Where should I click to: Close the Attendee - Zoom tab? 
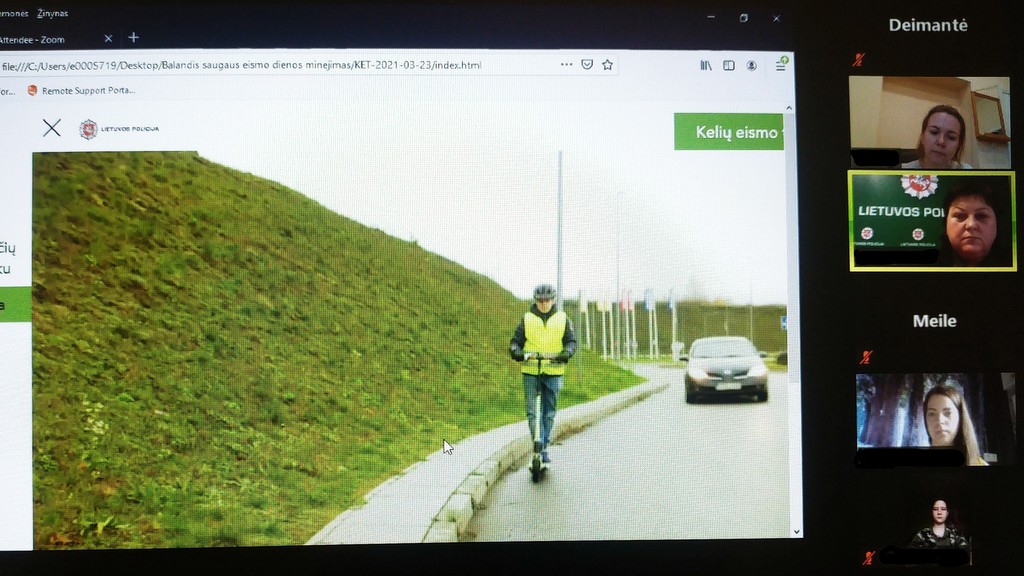click(108, 39)
